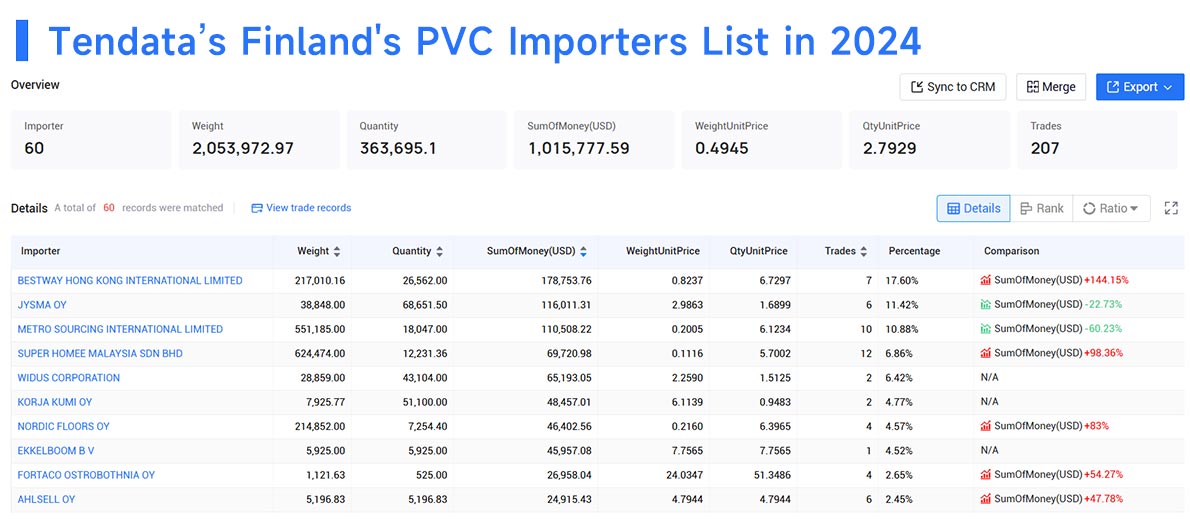Click trend chart icon in BESTWAY row
The width and height of the screenshot is (1190, 519).
pyautogui.click(x=986, y=281)
